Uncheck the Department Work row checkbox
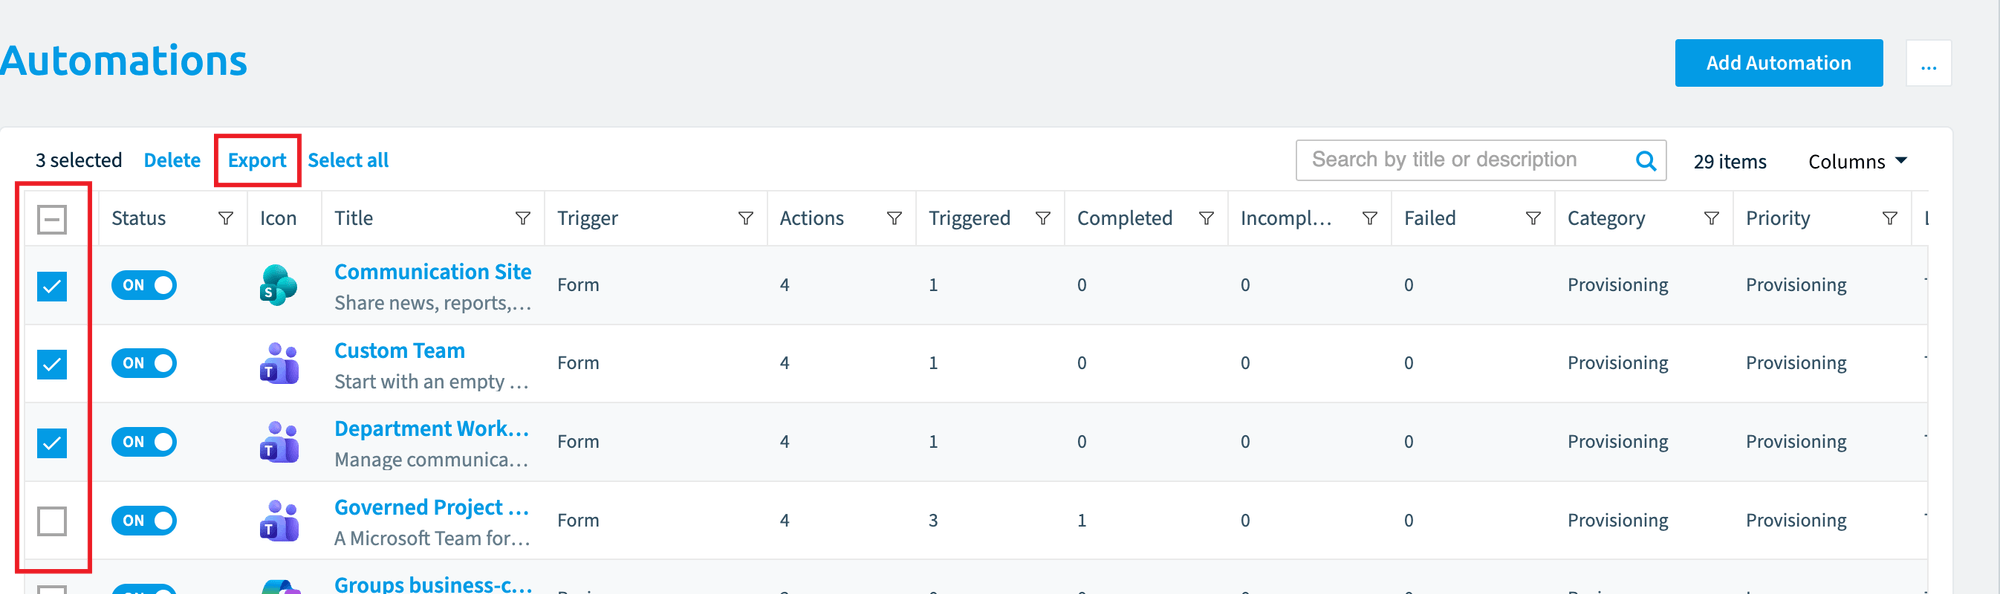This screenshot has height=594, width=2000. click(52, 442)
